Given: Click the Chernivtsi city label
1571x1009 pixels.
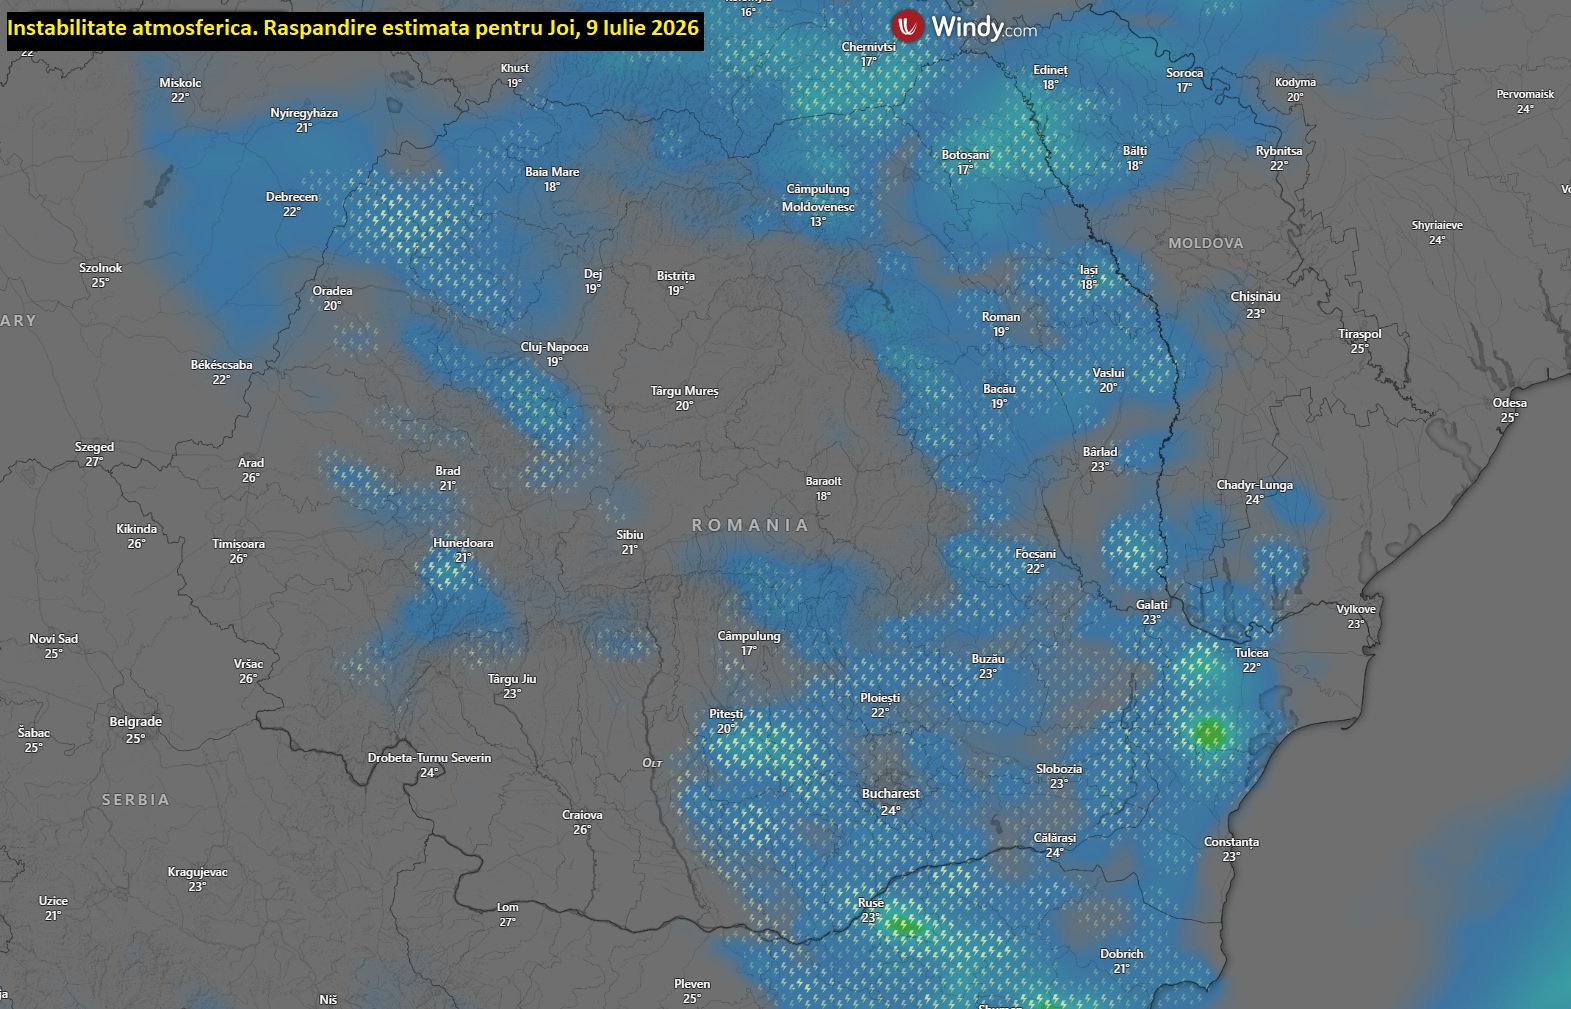Looking at the screenshot, I should click(x=868, y=47).
